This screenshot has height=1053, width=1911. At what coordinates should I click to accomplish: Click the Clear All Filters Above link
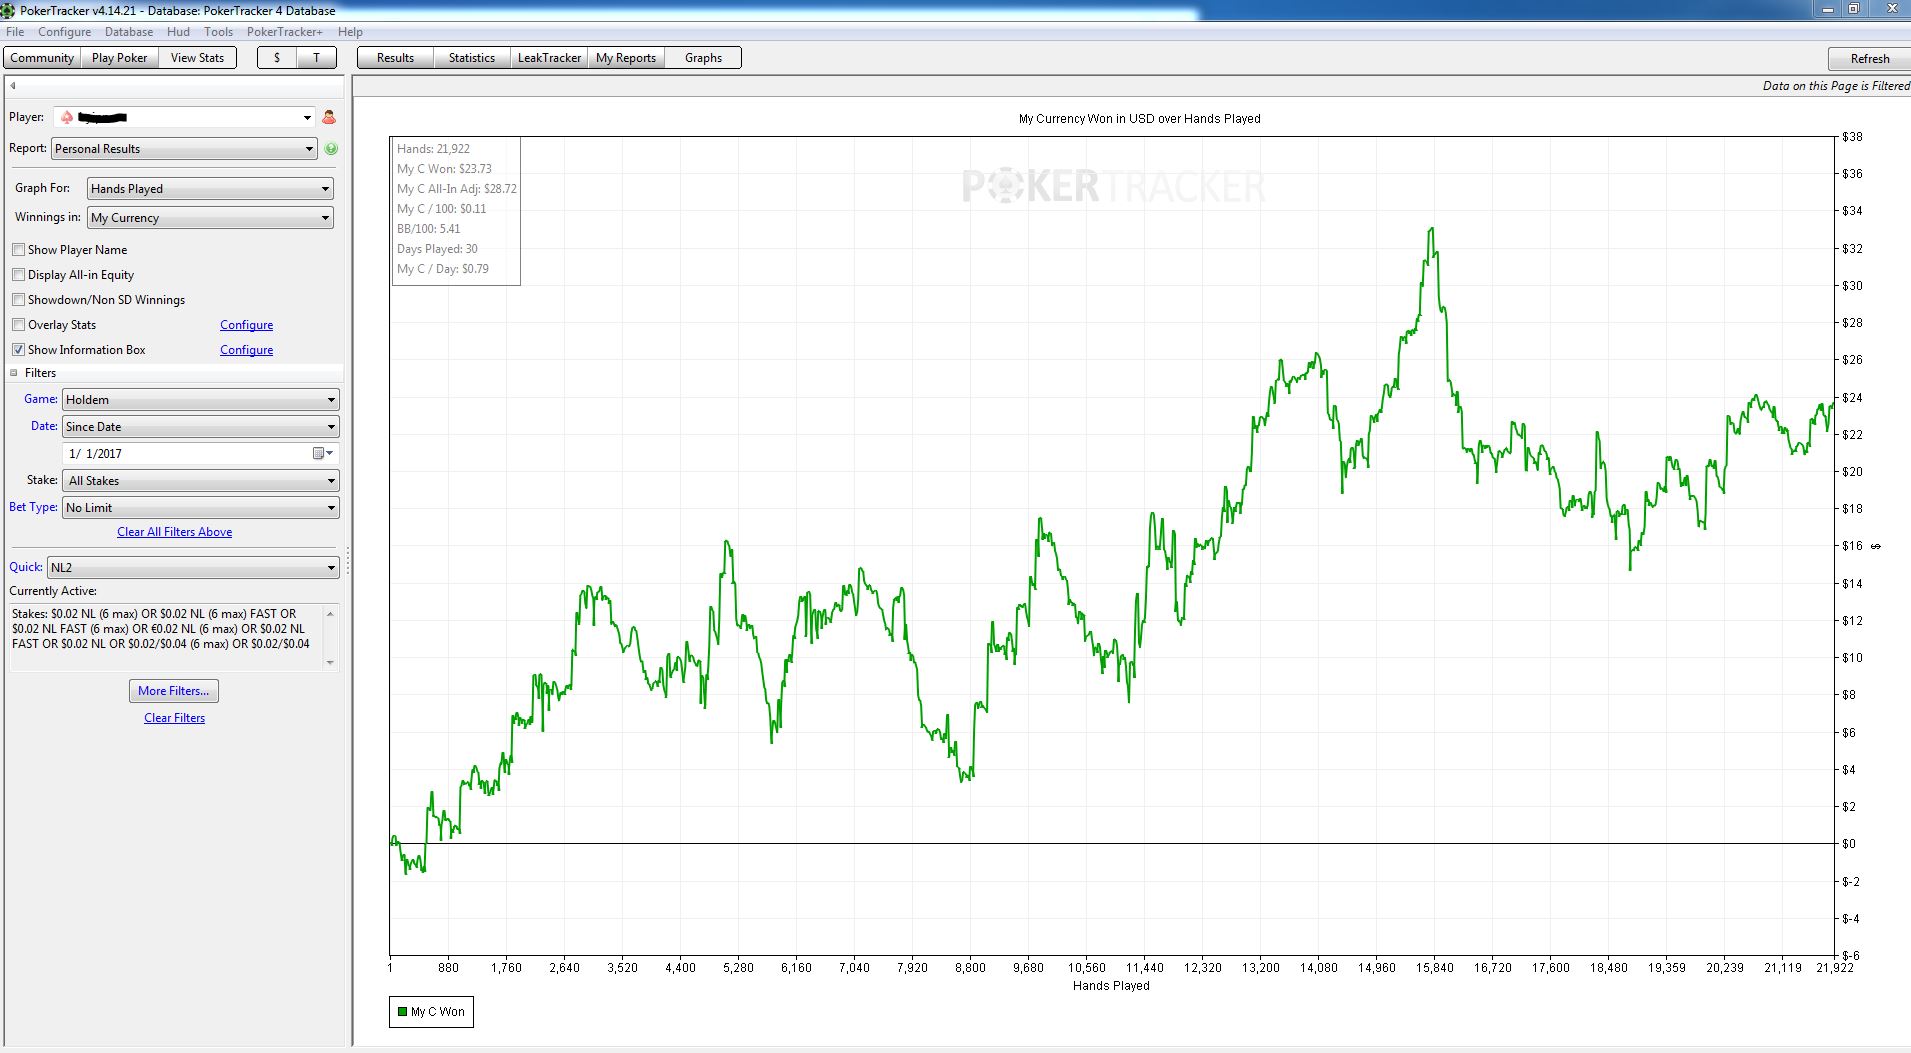tap(174, 532)
